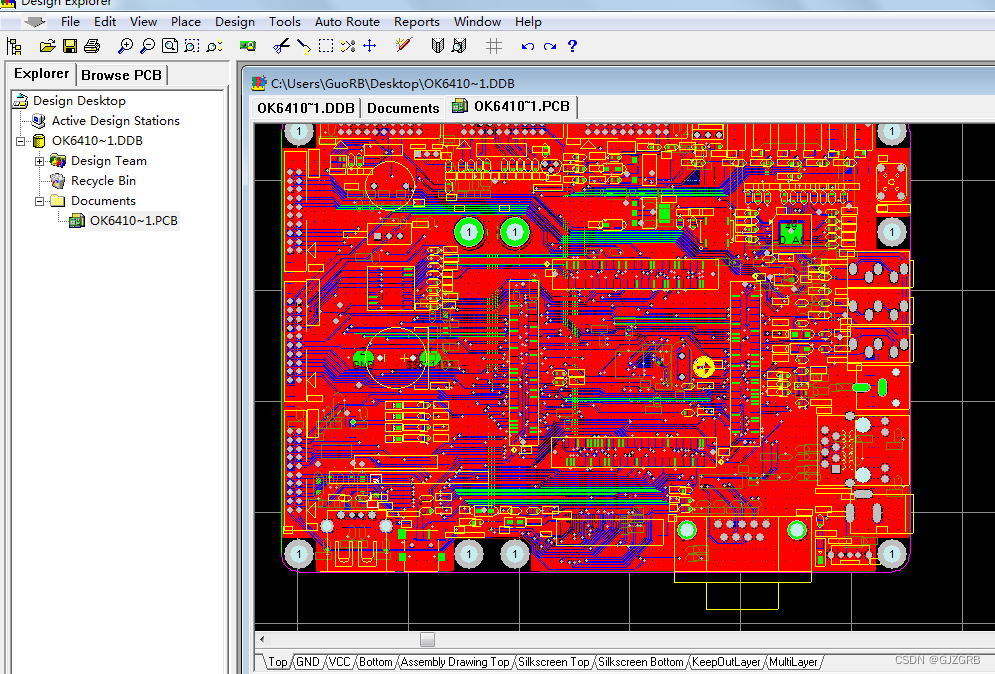This screenshot has width=995, height=674.
Task: Select the OK6410~1.DDB document tab
Action: tap(306, 108)
